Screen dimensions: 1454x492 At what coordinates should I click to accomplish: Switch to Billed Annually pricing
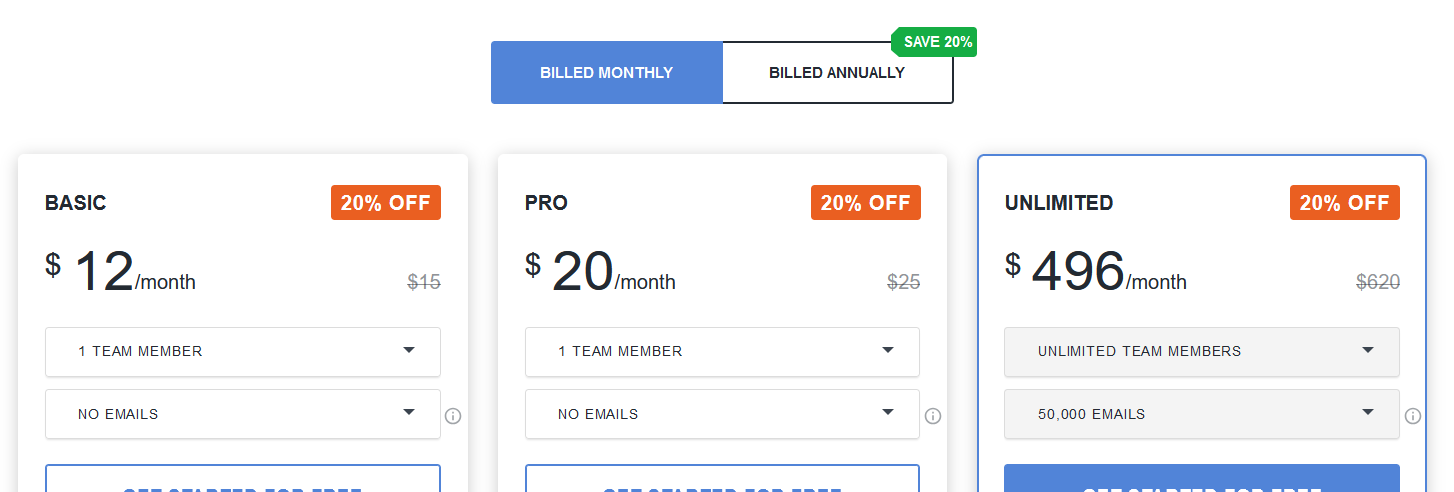pyautogui.click(x=837, y=73)
